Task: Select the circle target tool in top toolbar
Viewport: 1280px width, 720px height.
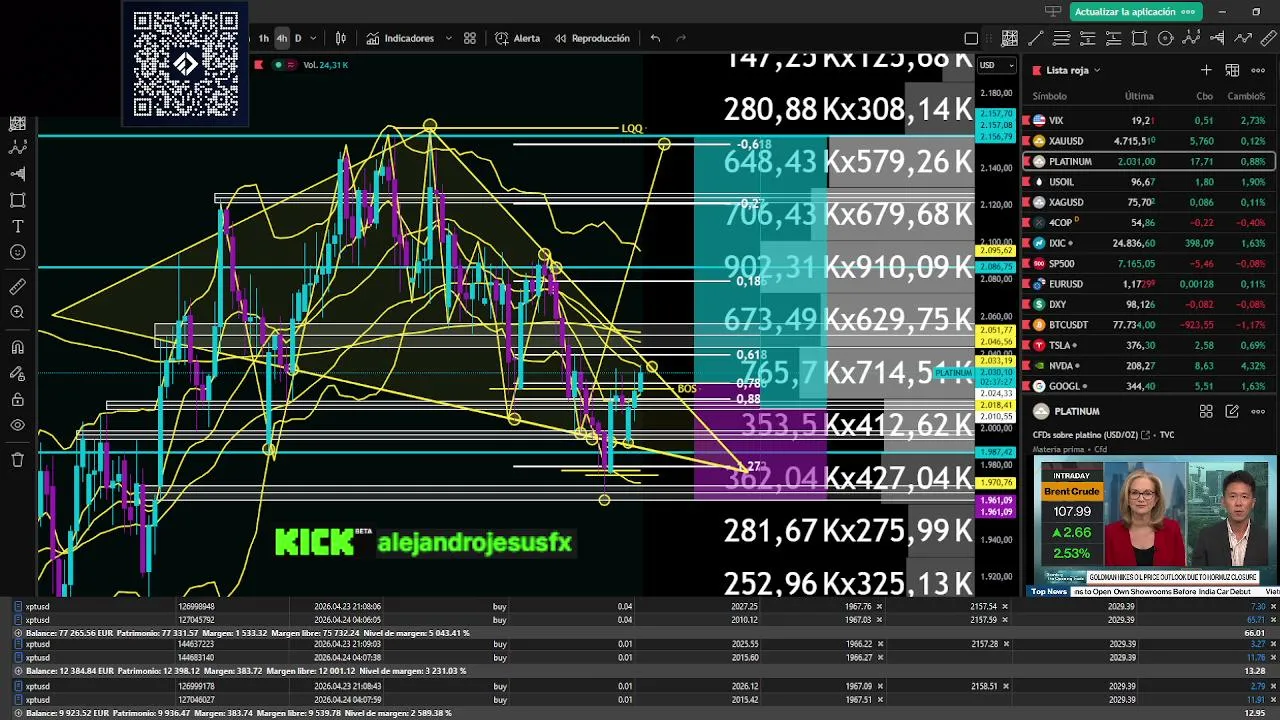Action: pyautogui.click(x=1165, y=38)
